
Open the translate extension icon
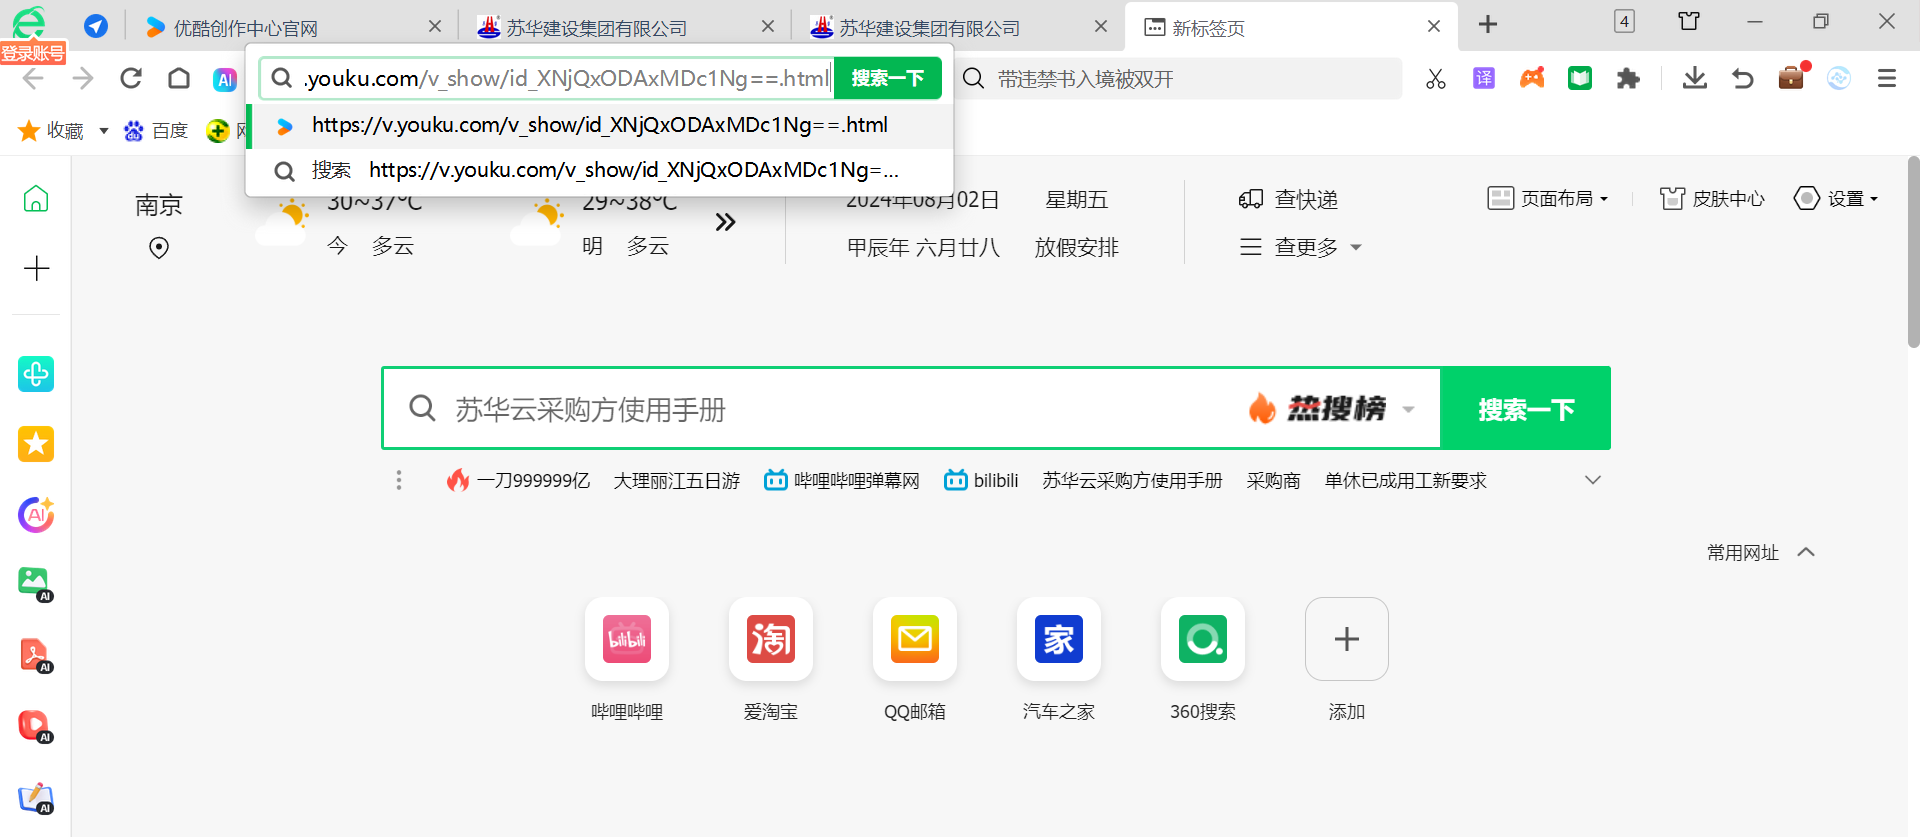point(1483,78)
